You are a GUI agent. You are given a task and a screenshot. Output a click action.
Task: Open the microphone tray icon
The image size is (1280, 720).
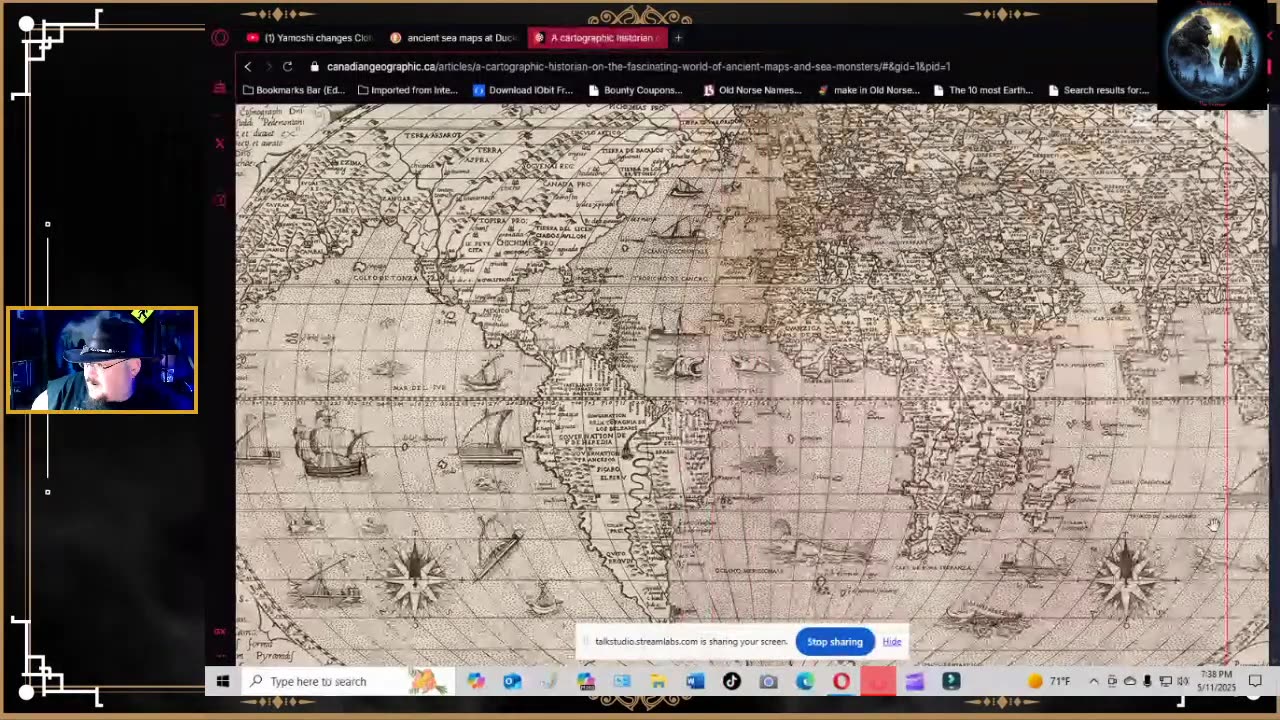click(x=1147, y=682)
